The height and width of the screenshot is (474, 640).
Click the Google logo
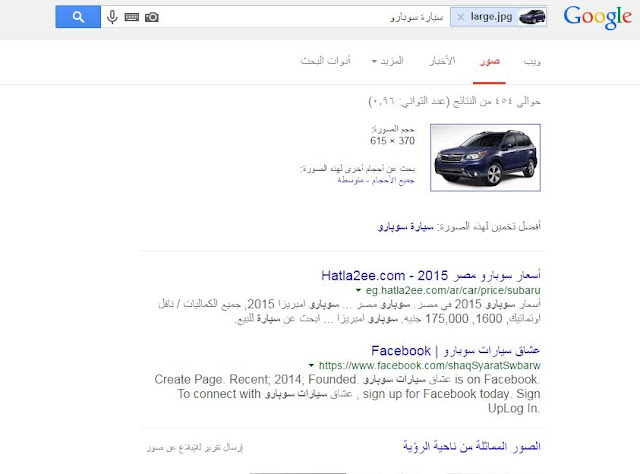(x=598, y=18)
